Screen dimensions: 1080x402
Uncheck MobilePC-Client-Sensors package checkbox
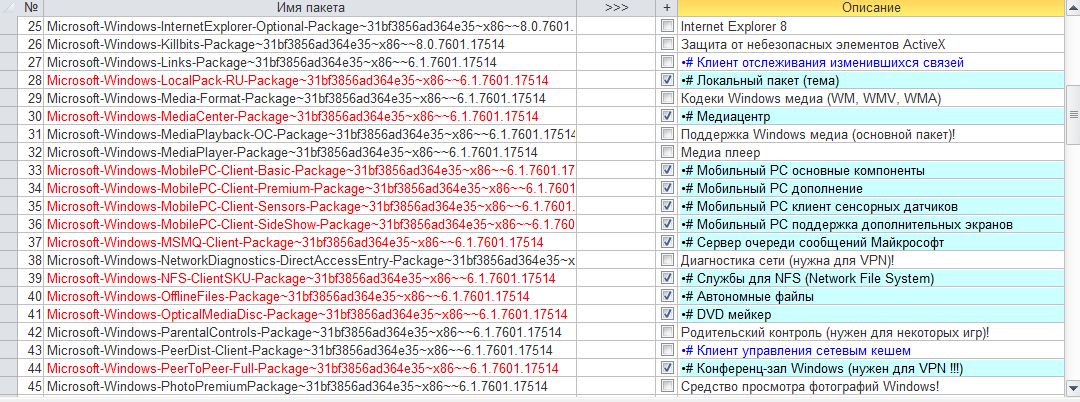666,206
